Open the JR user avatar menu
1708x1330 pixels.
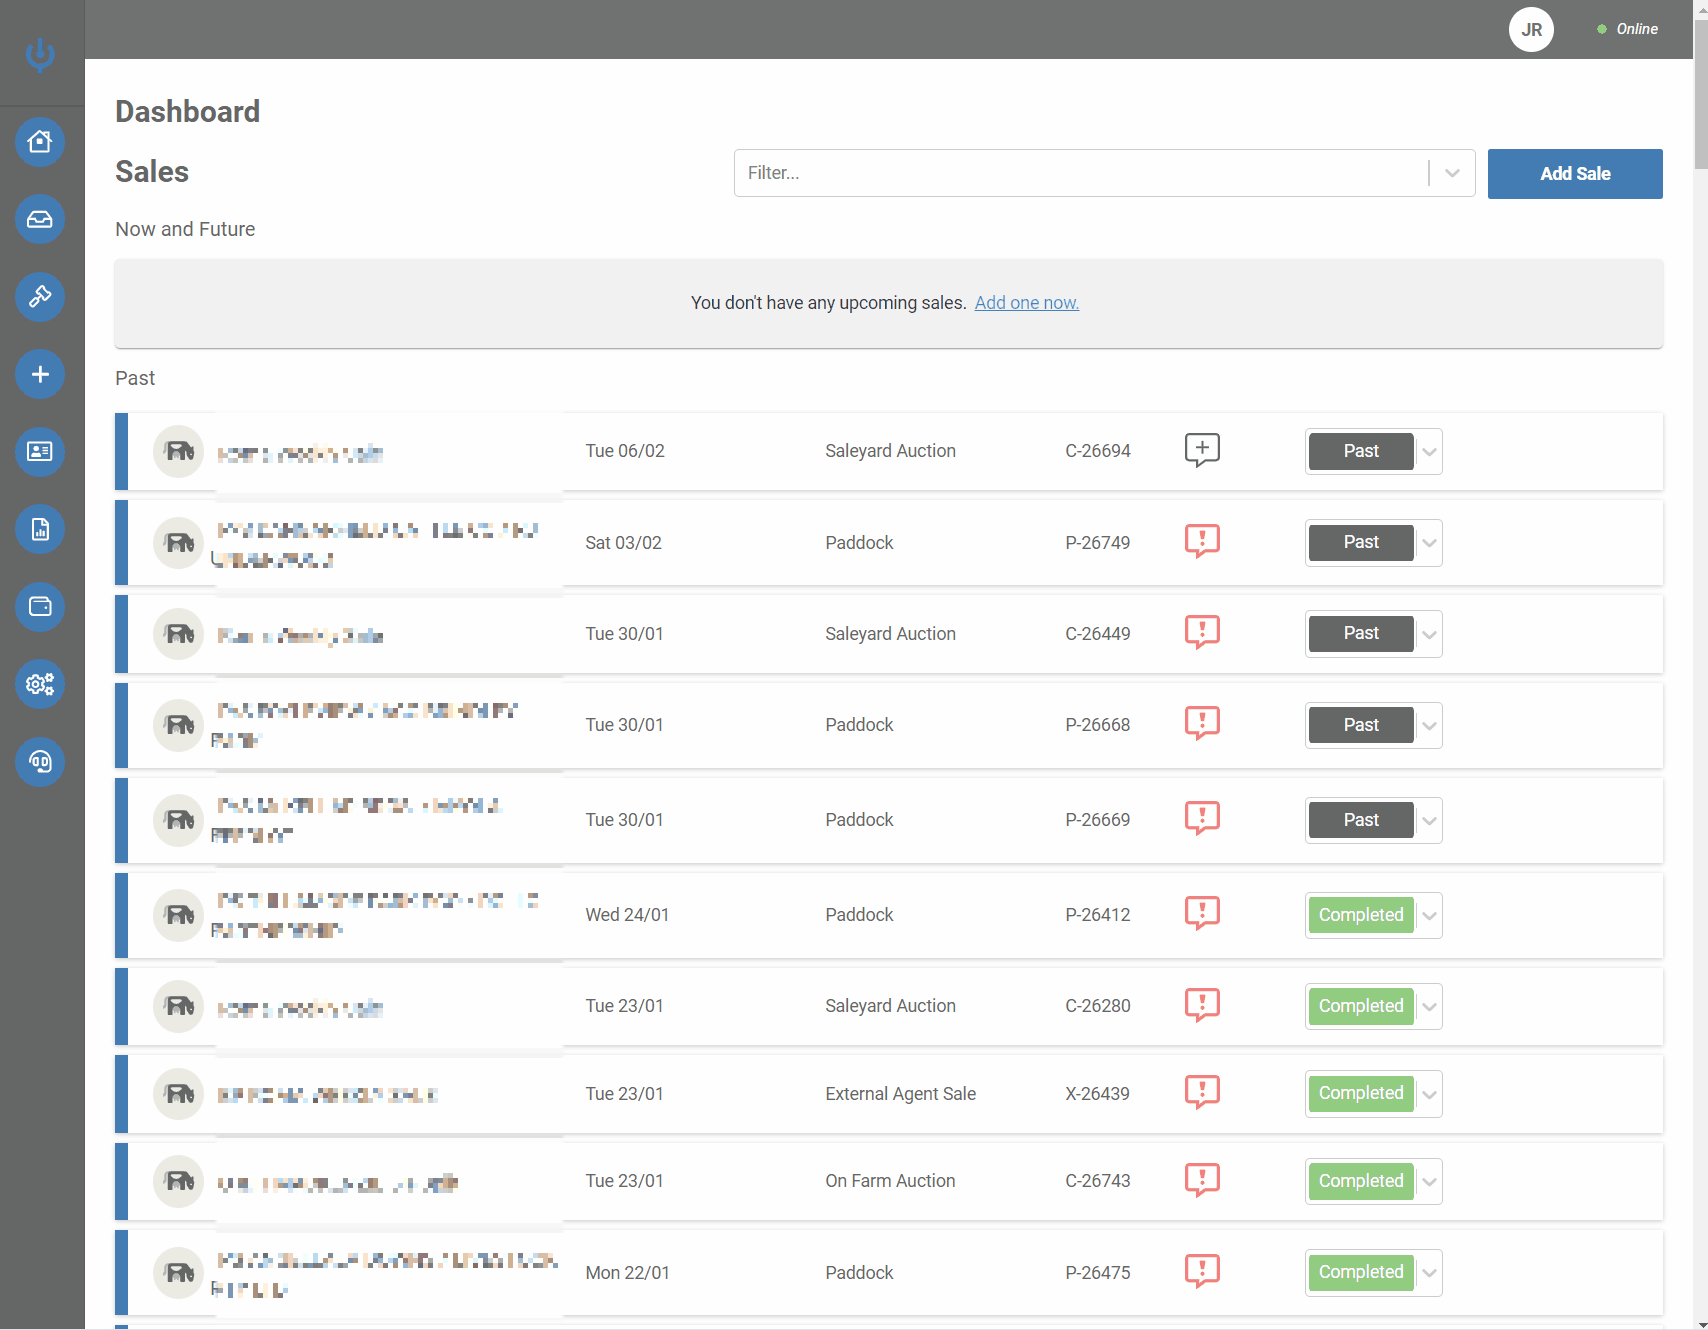1531,30
